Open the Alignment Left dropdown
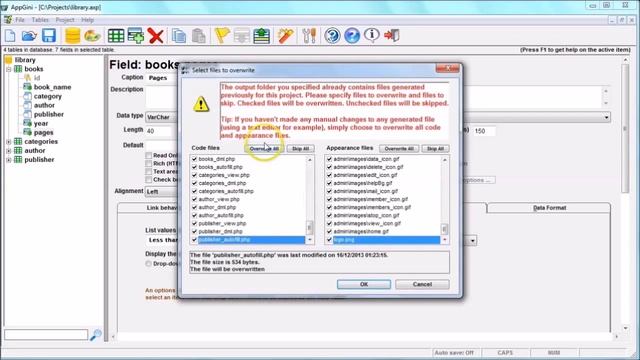The image size is (640, 360). (x=162, y=191)
